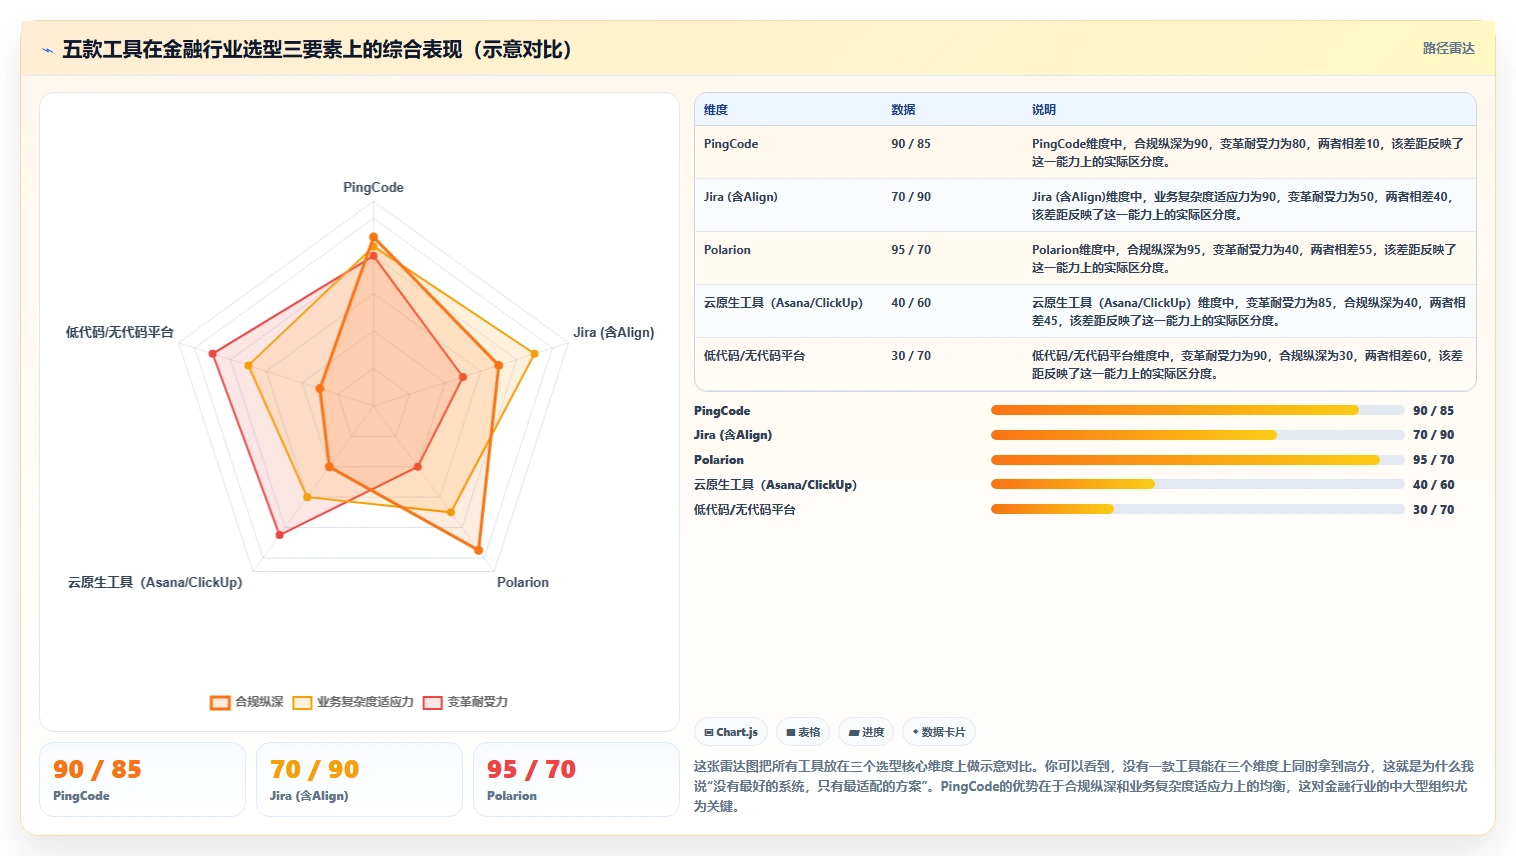This screenshot has width=1516, height=856.
Task: Click the 数据卡片 chip
Action: pos(938,732)
